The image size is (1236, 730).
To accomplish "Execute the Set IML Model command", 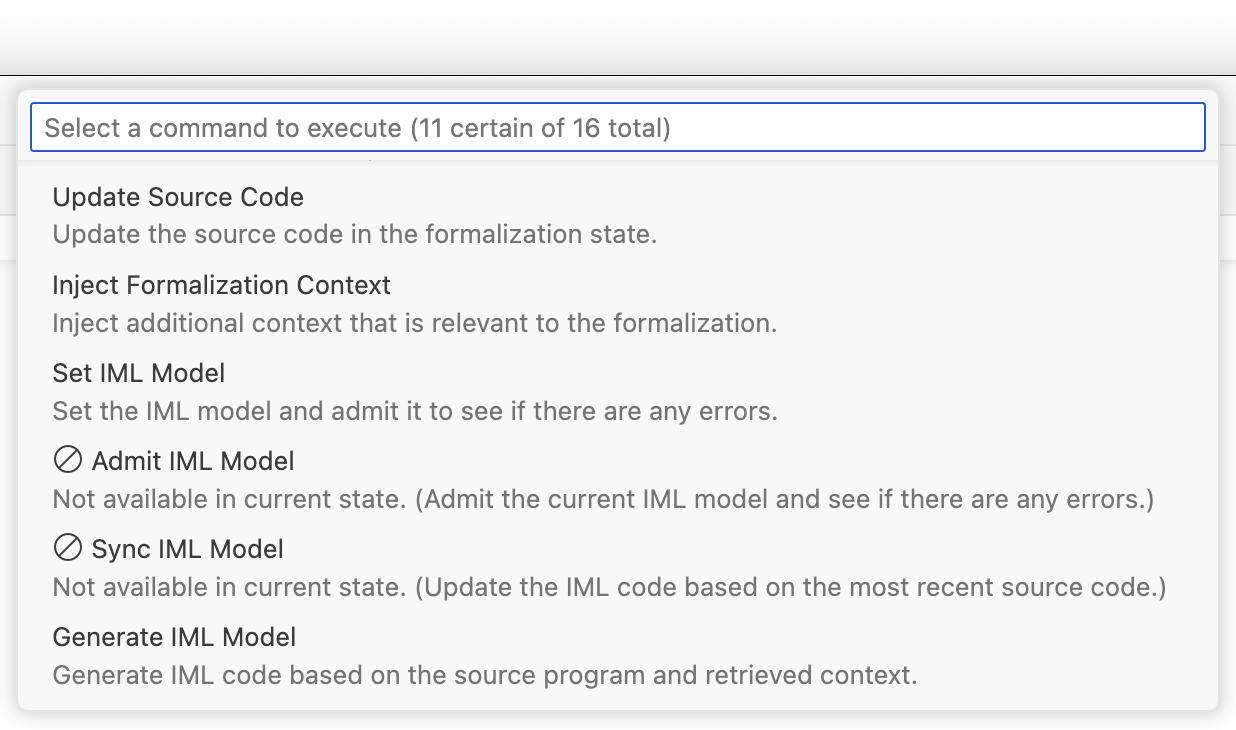I will [139, 373].
